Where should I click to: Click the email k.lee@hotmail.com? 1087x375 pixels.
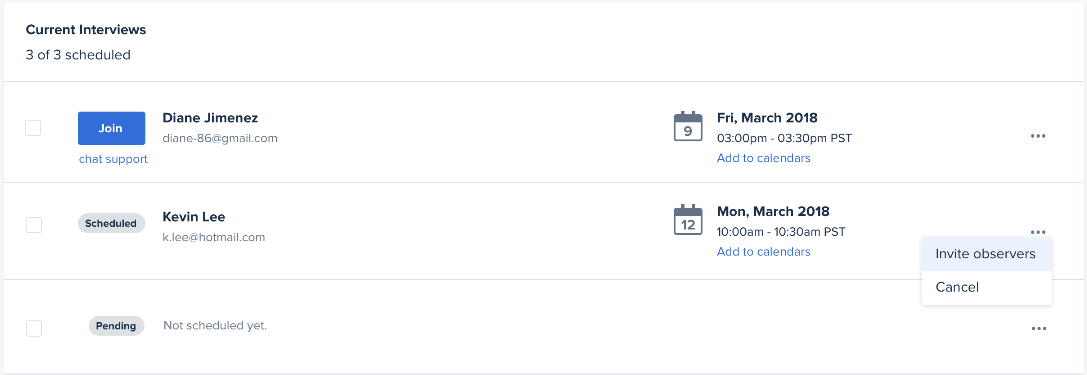[214, 237]
